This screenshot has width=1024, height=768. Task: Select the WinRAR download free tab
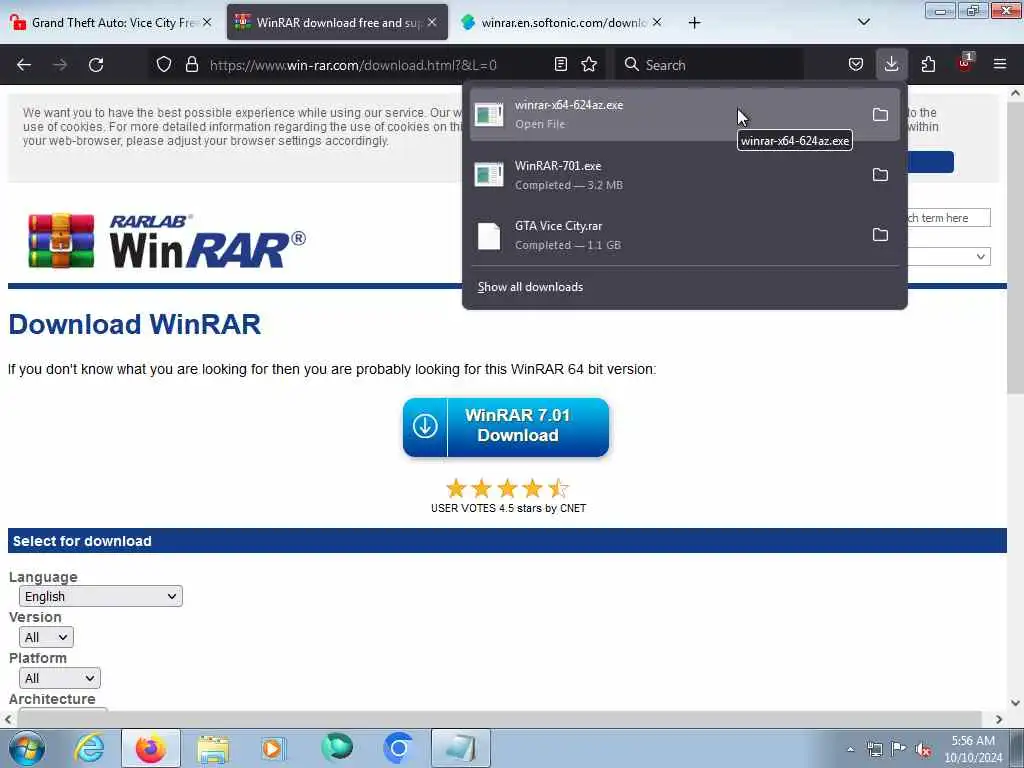tap(337, 22)
